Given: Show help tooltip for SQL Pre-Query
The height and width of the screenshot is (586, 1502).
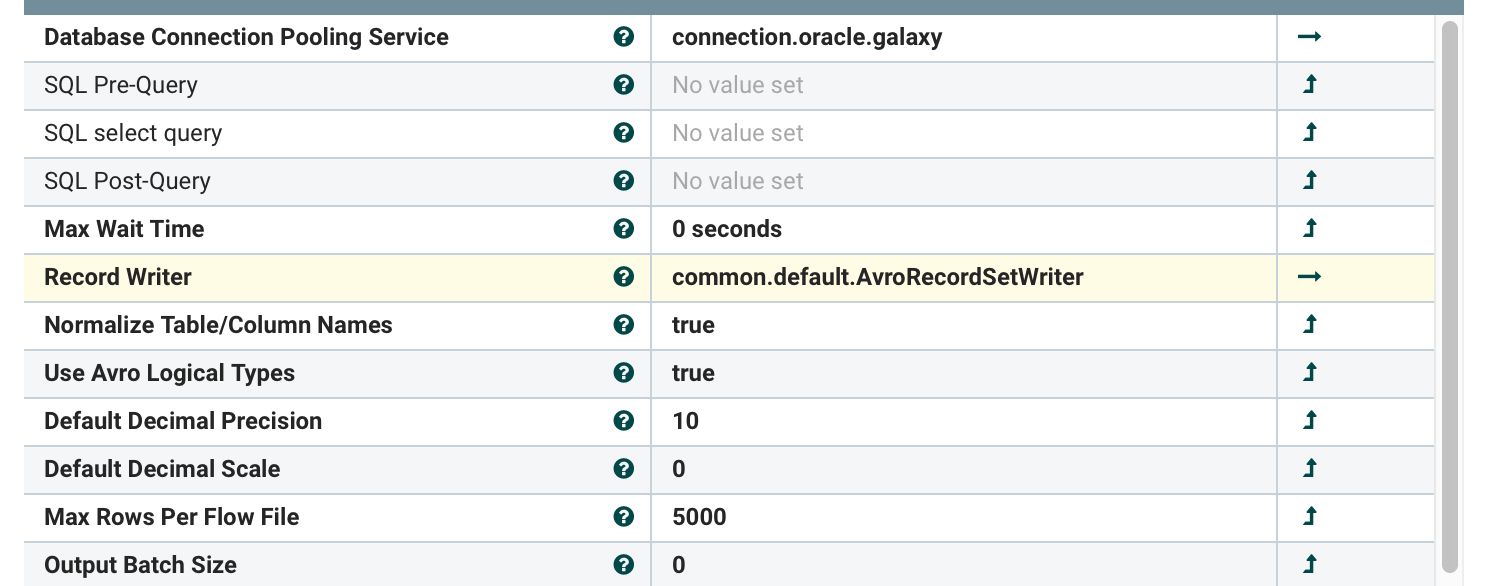Looking at the screenshot, I should pos(624,85).
